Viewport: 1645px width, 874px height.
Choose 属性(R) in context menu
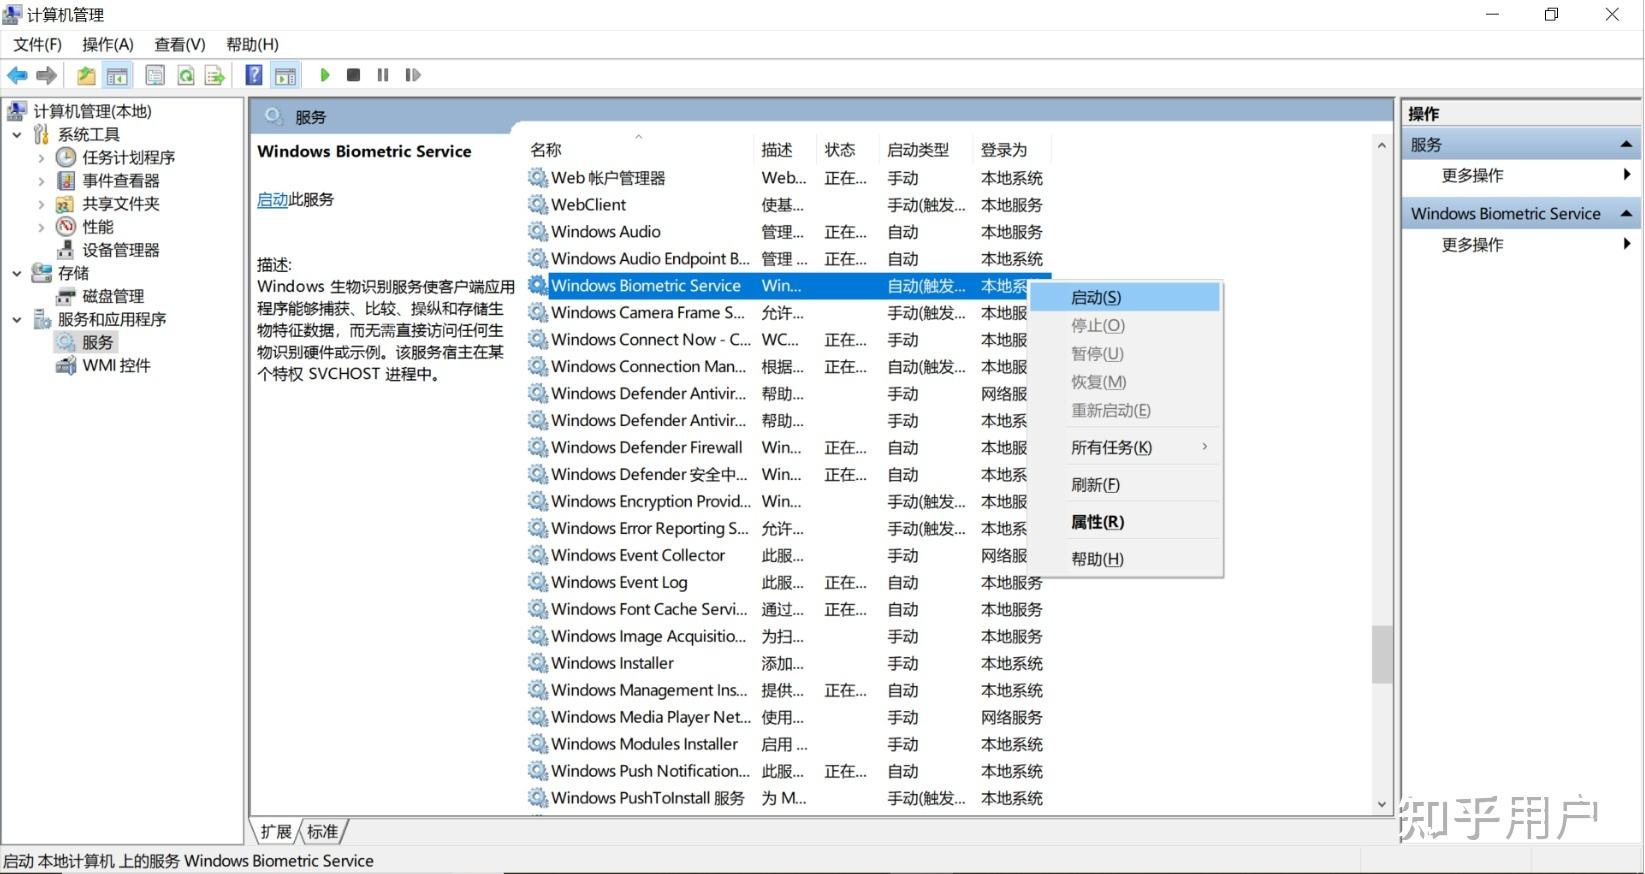pos(1125,522)
